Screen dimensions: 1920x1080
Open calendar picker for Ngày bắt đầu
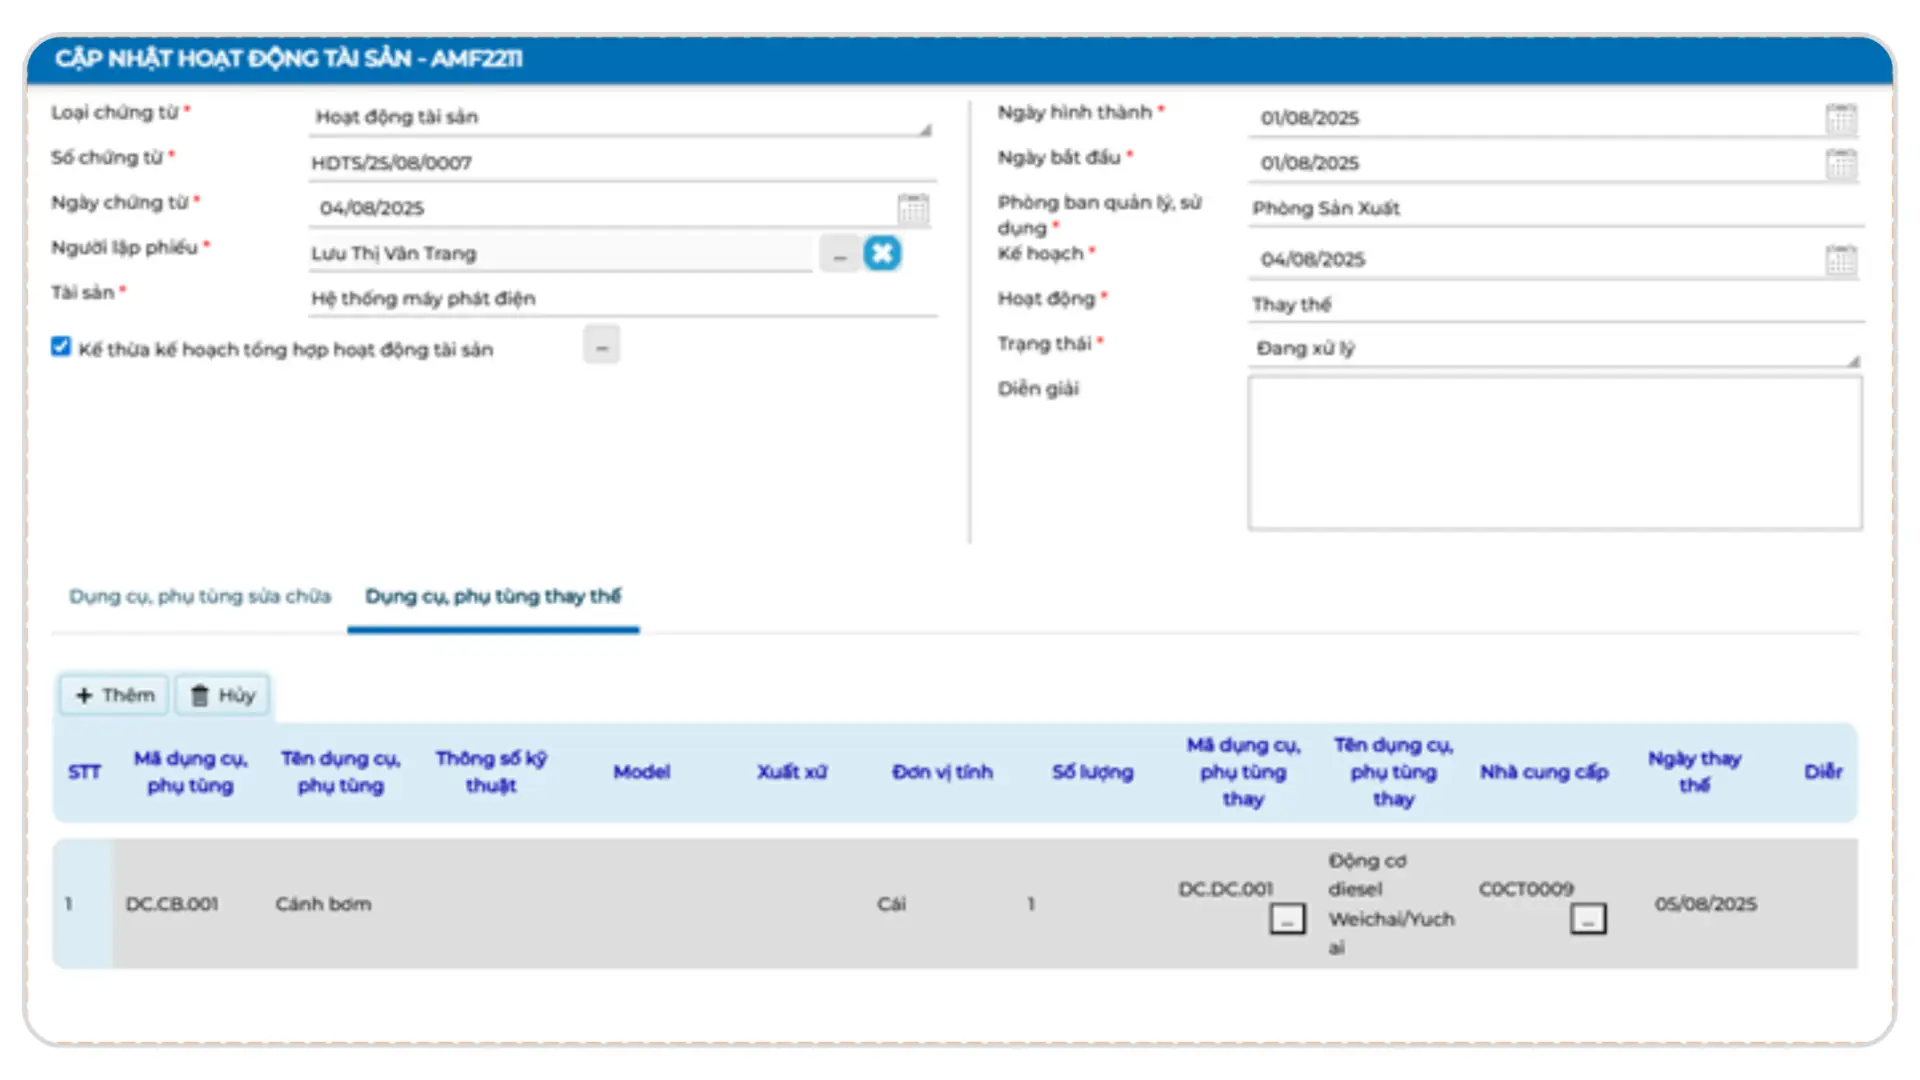coord(1840,163)
